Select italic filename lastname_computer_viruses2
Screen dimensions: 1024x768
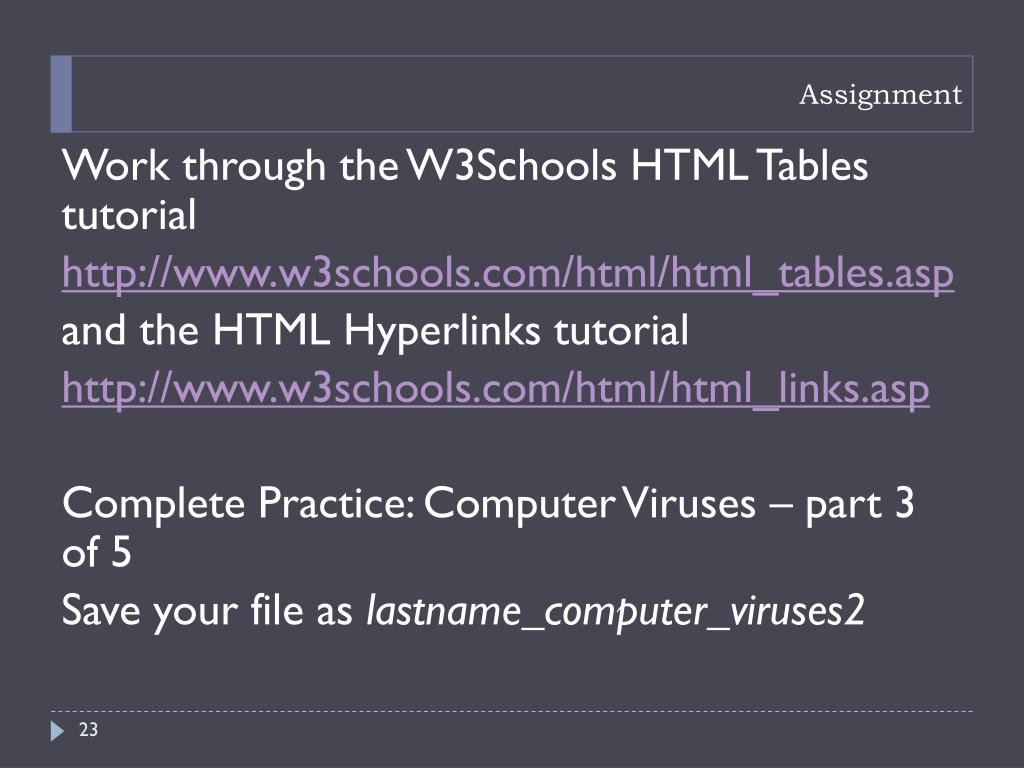pyautogui.click(x=615, y=612)
